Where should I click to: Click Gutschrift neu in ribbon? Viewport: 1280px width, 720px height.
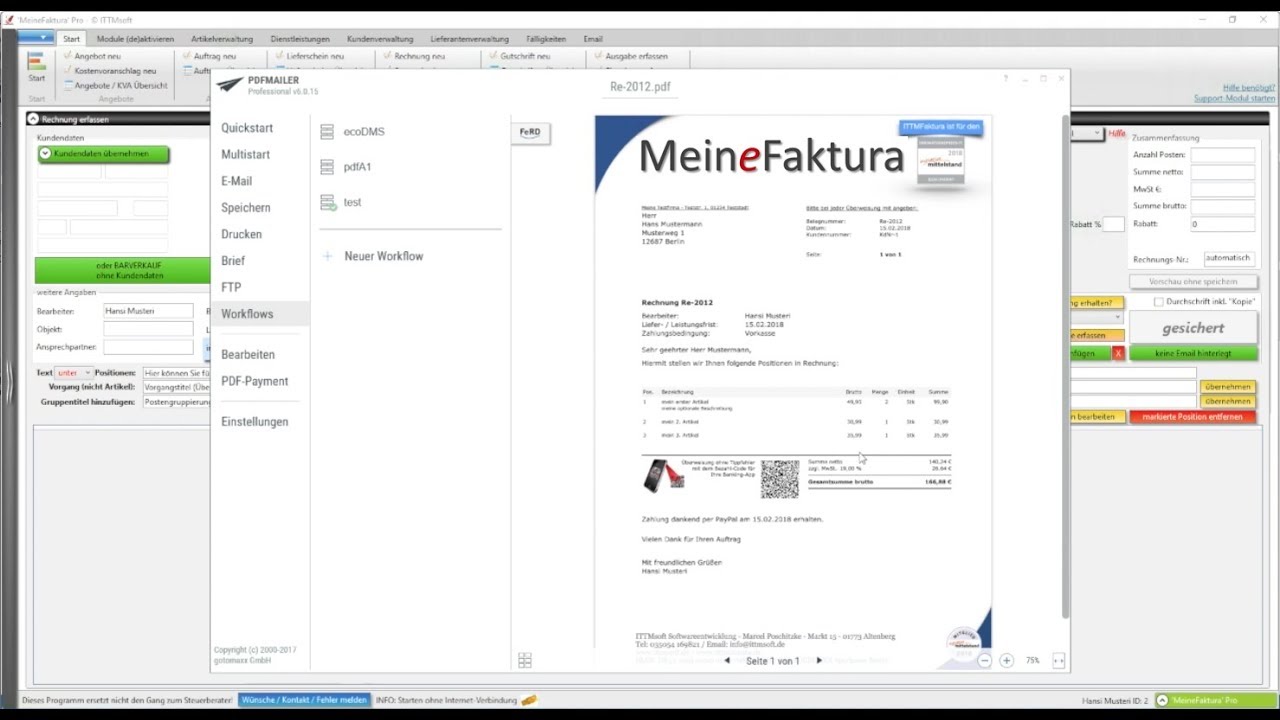coord(520,56)
